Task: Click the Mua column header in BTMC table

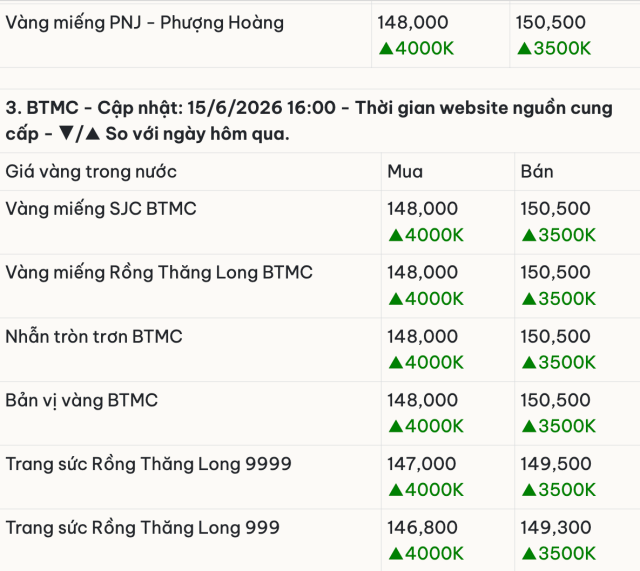Action: tap(405, 171)
